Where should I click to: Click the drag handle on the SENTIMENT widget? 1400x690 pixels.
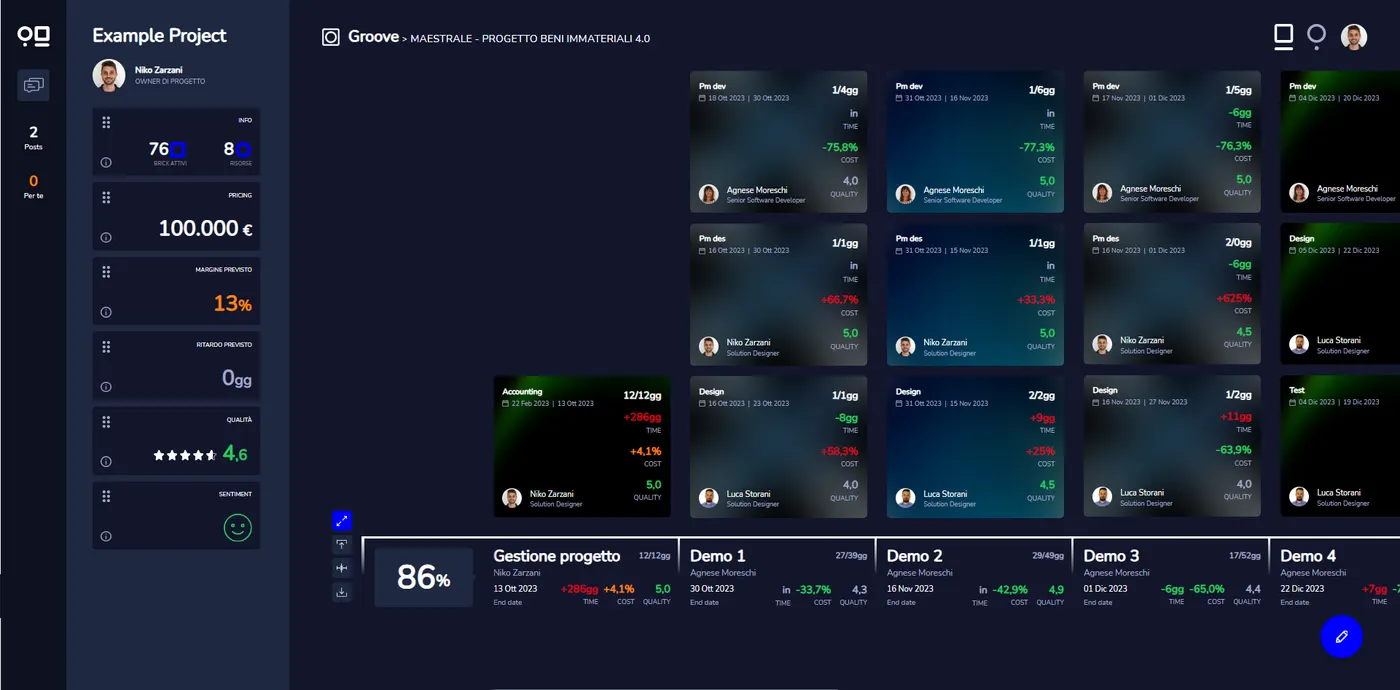point(106,496)
